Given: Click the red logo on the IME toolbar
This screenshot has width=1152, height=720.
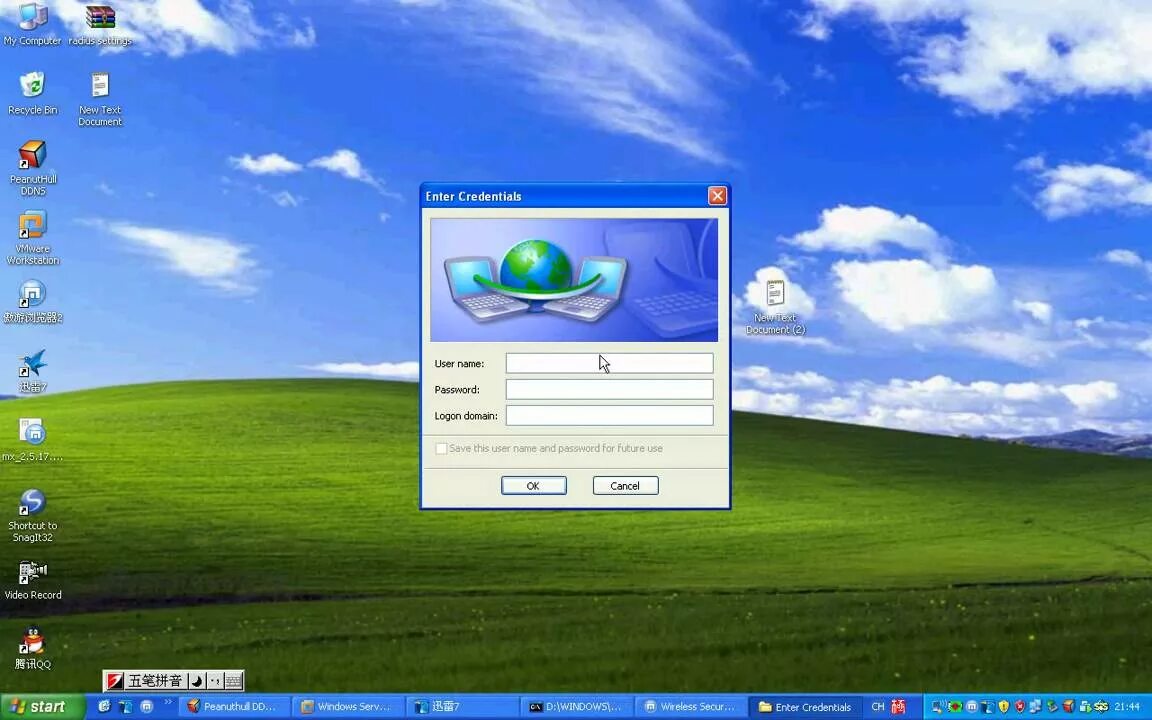Looking at the screenshot, I should click(115, 681).
